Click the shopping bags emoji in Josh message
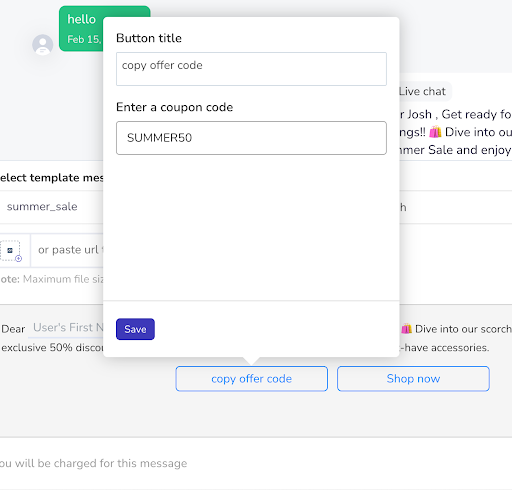 [435, 132]
